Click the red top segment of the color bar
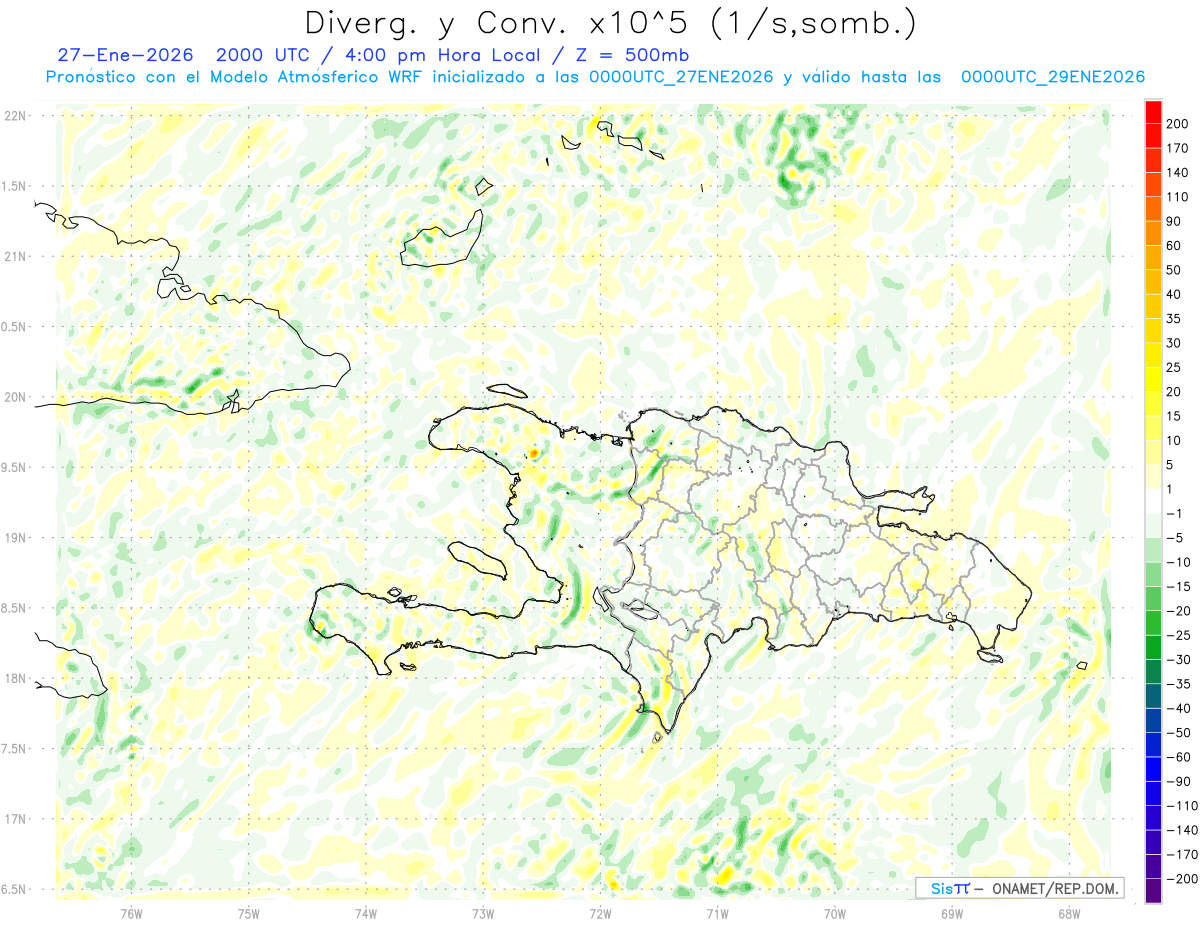 (x=1153, y=111)
